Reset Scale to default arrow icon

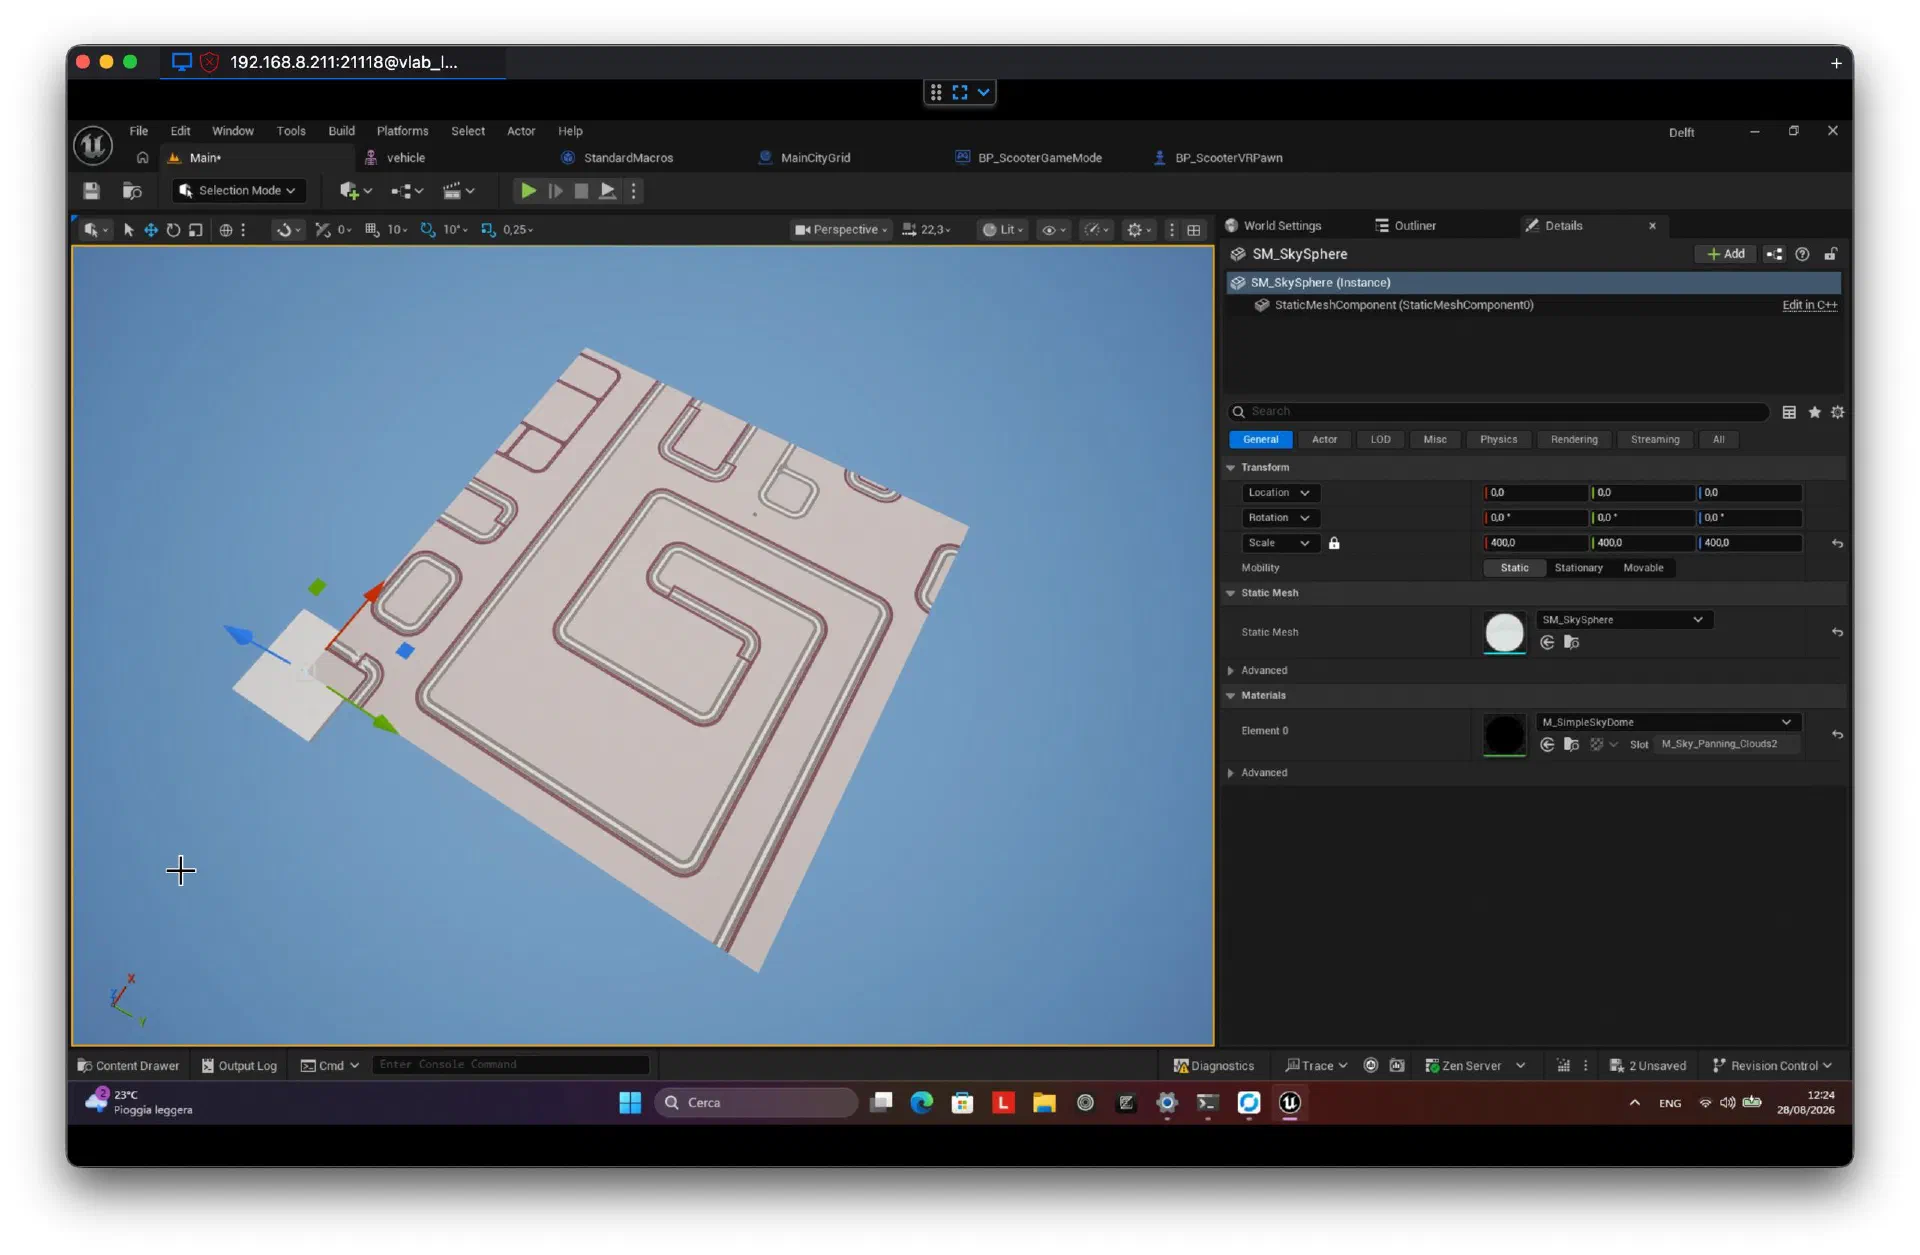pyautogui.click(x=1837, y=543)
